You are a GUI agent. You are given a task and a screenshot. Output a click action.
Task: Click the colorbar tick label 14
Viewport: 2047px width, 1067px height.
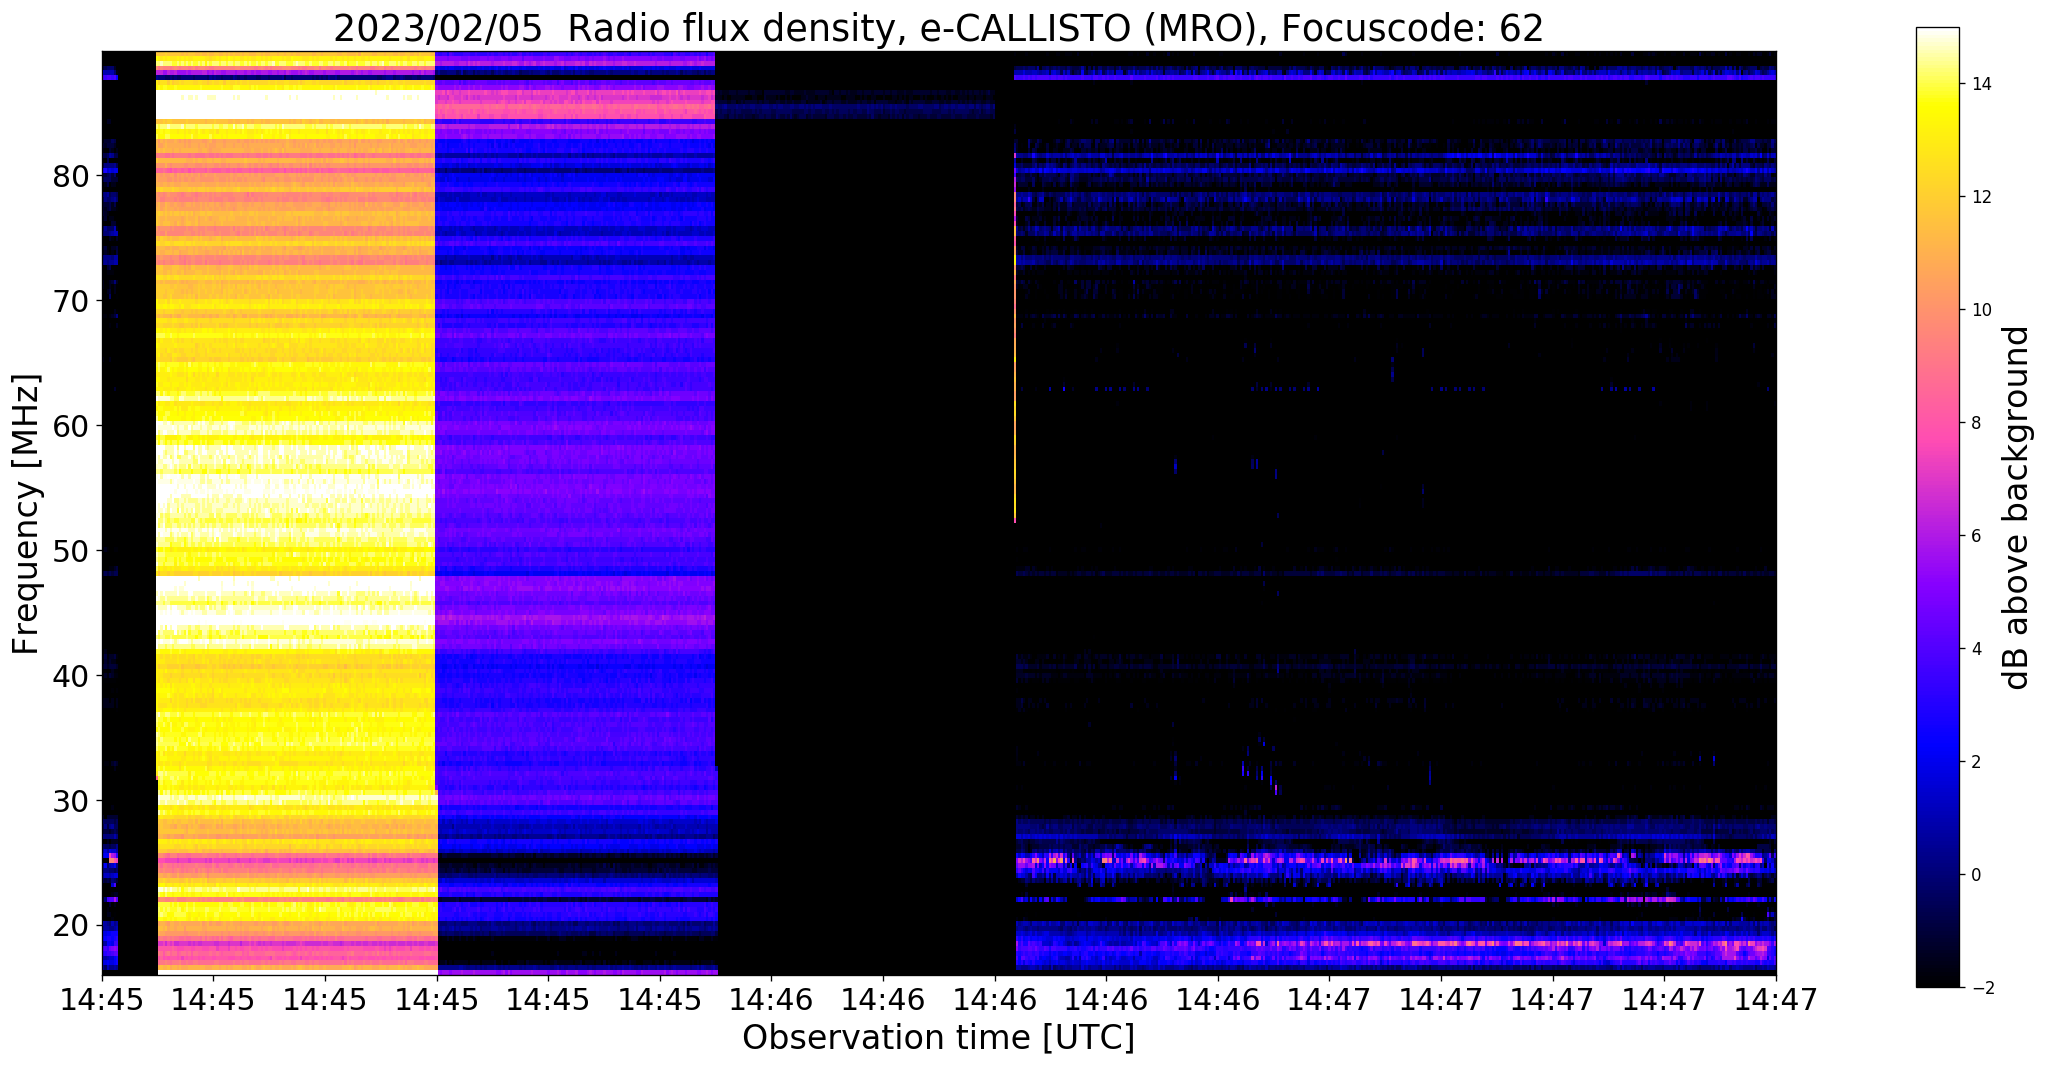[1979, 84]
